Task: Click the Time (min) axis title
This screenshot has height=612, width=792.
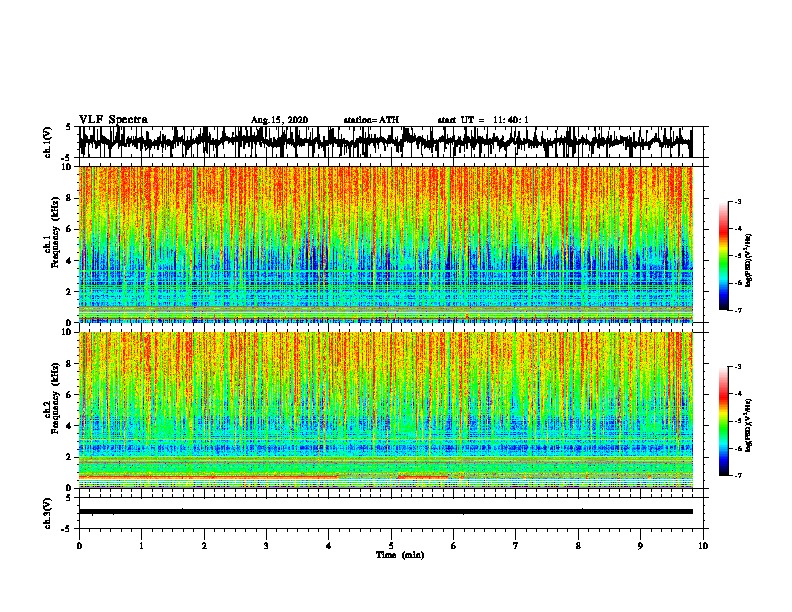Action: tap(400, 555)
